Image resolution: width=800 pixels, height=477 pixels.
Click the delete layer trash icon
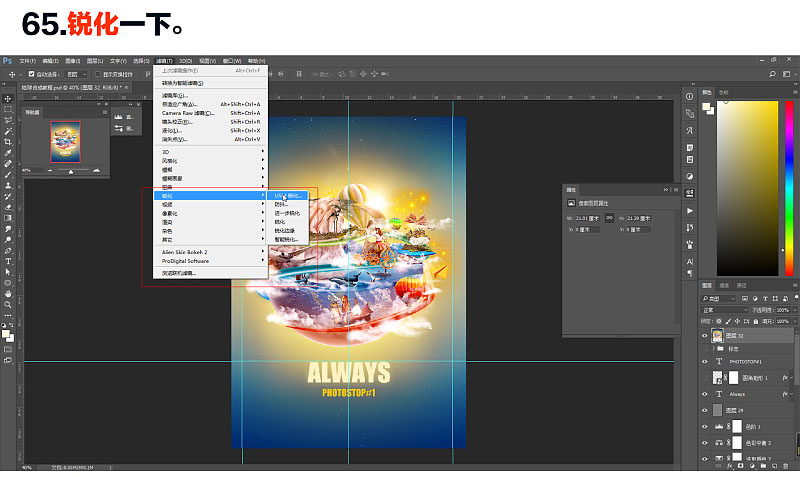click(785, 466)
